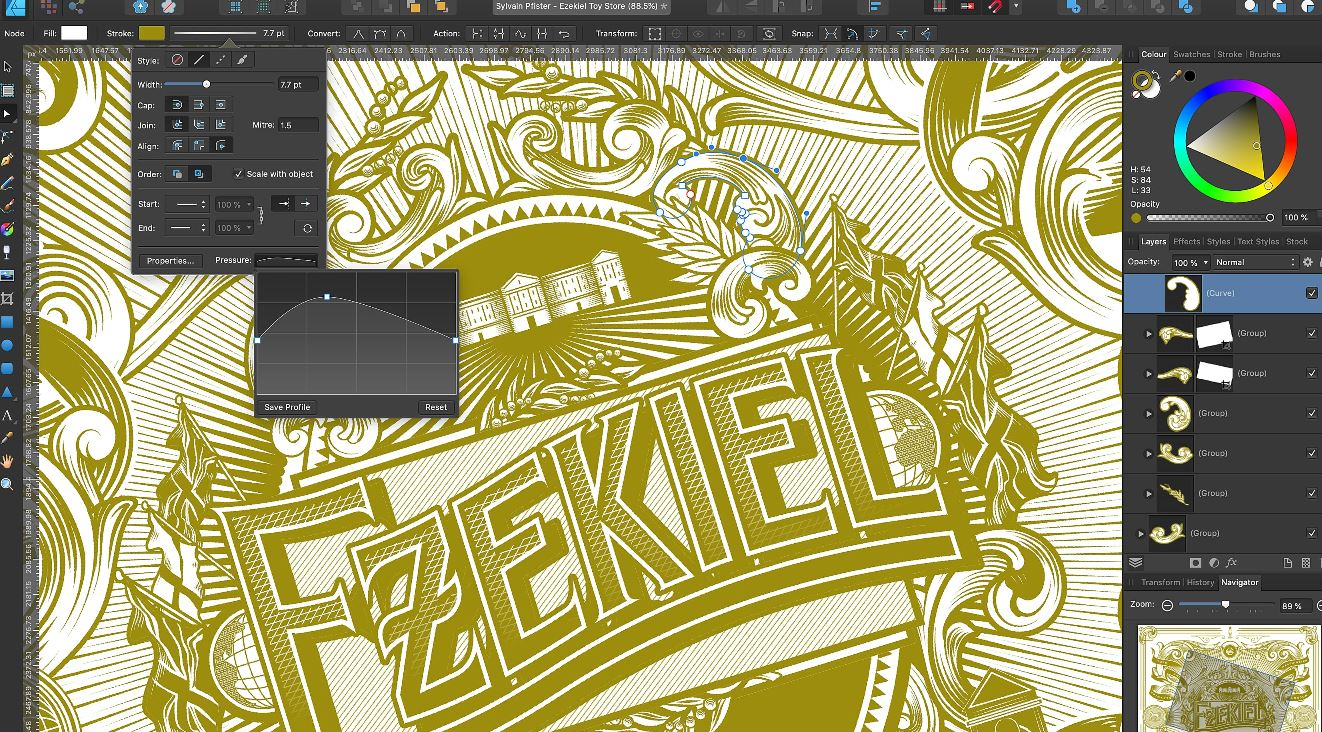
Task: Click the Save Profile button
Action: tap(287, 407)
